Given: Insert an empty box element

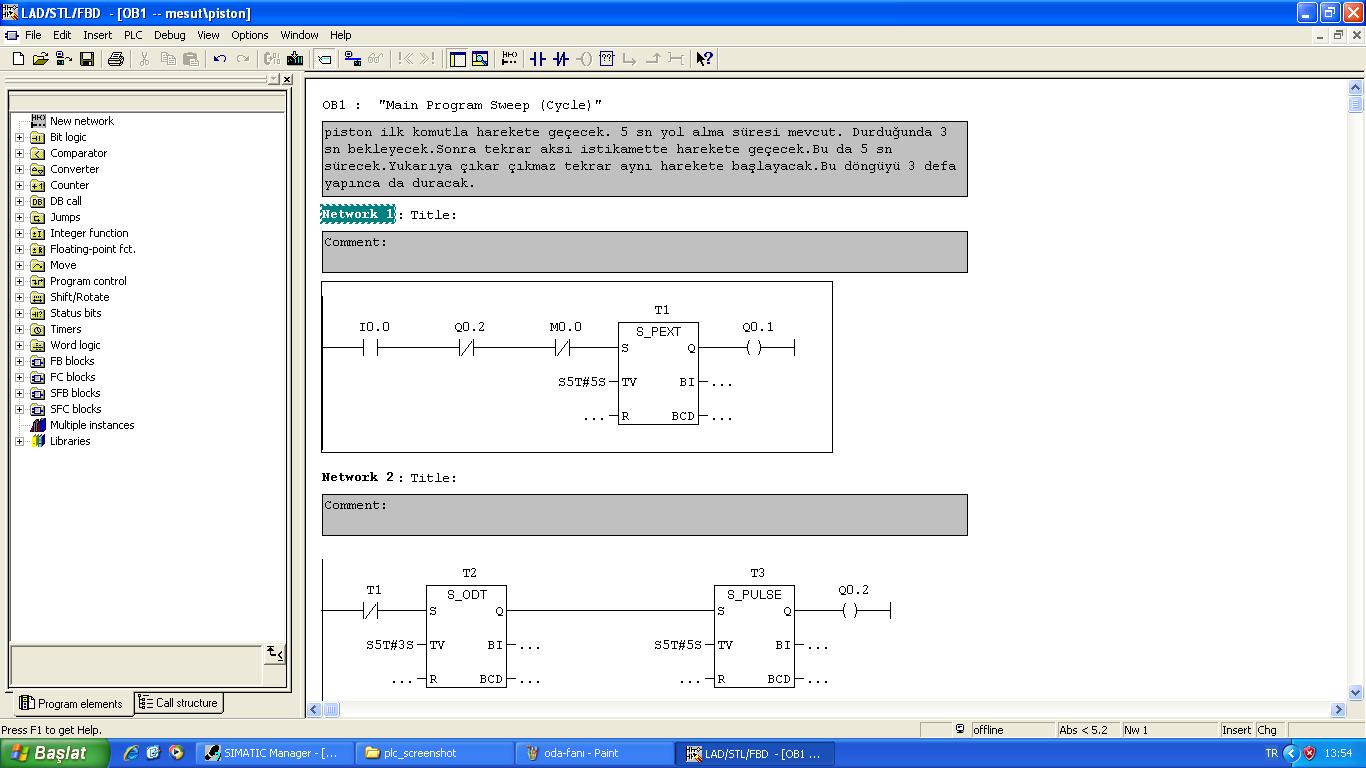Looking at the screenshot, I should click(x=606, y=59).
